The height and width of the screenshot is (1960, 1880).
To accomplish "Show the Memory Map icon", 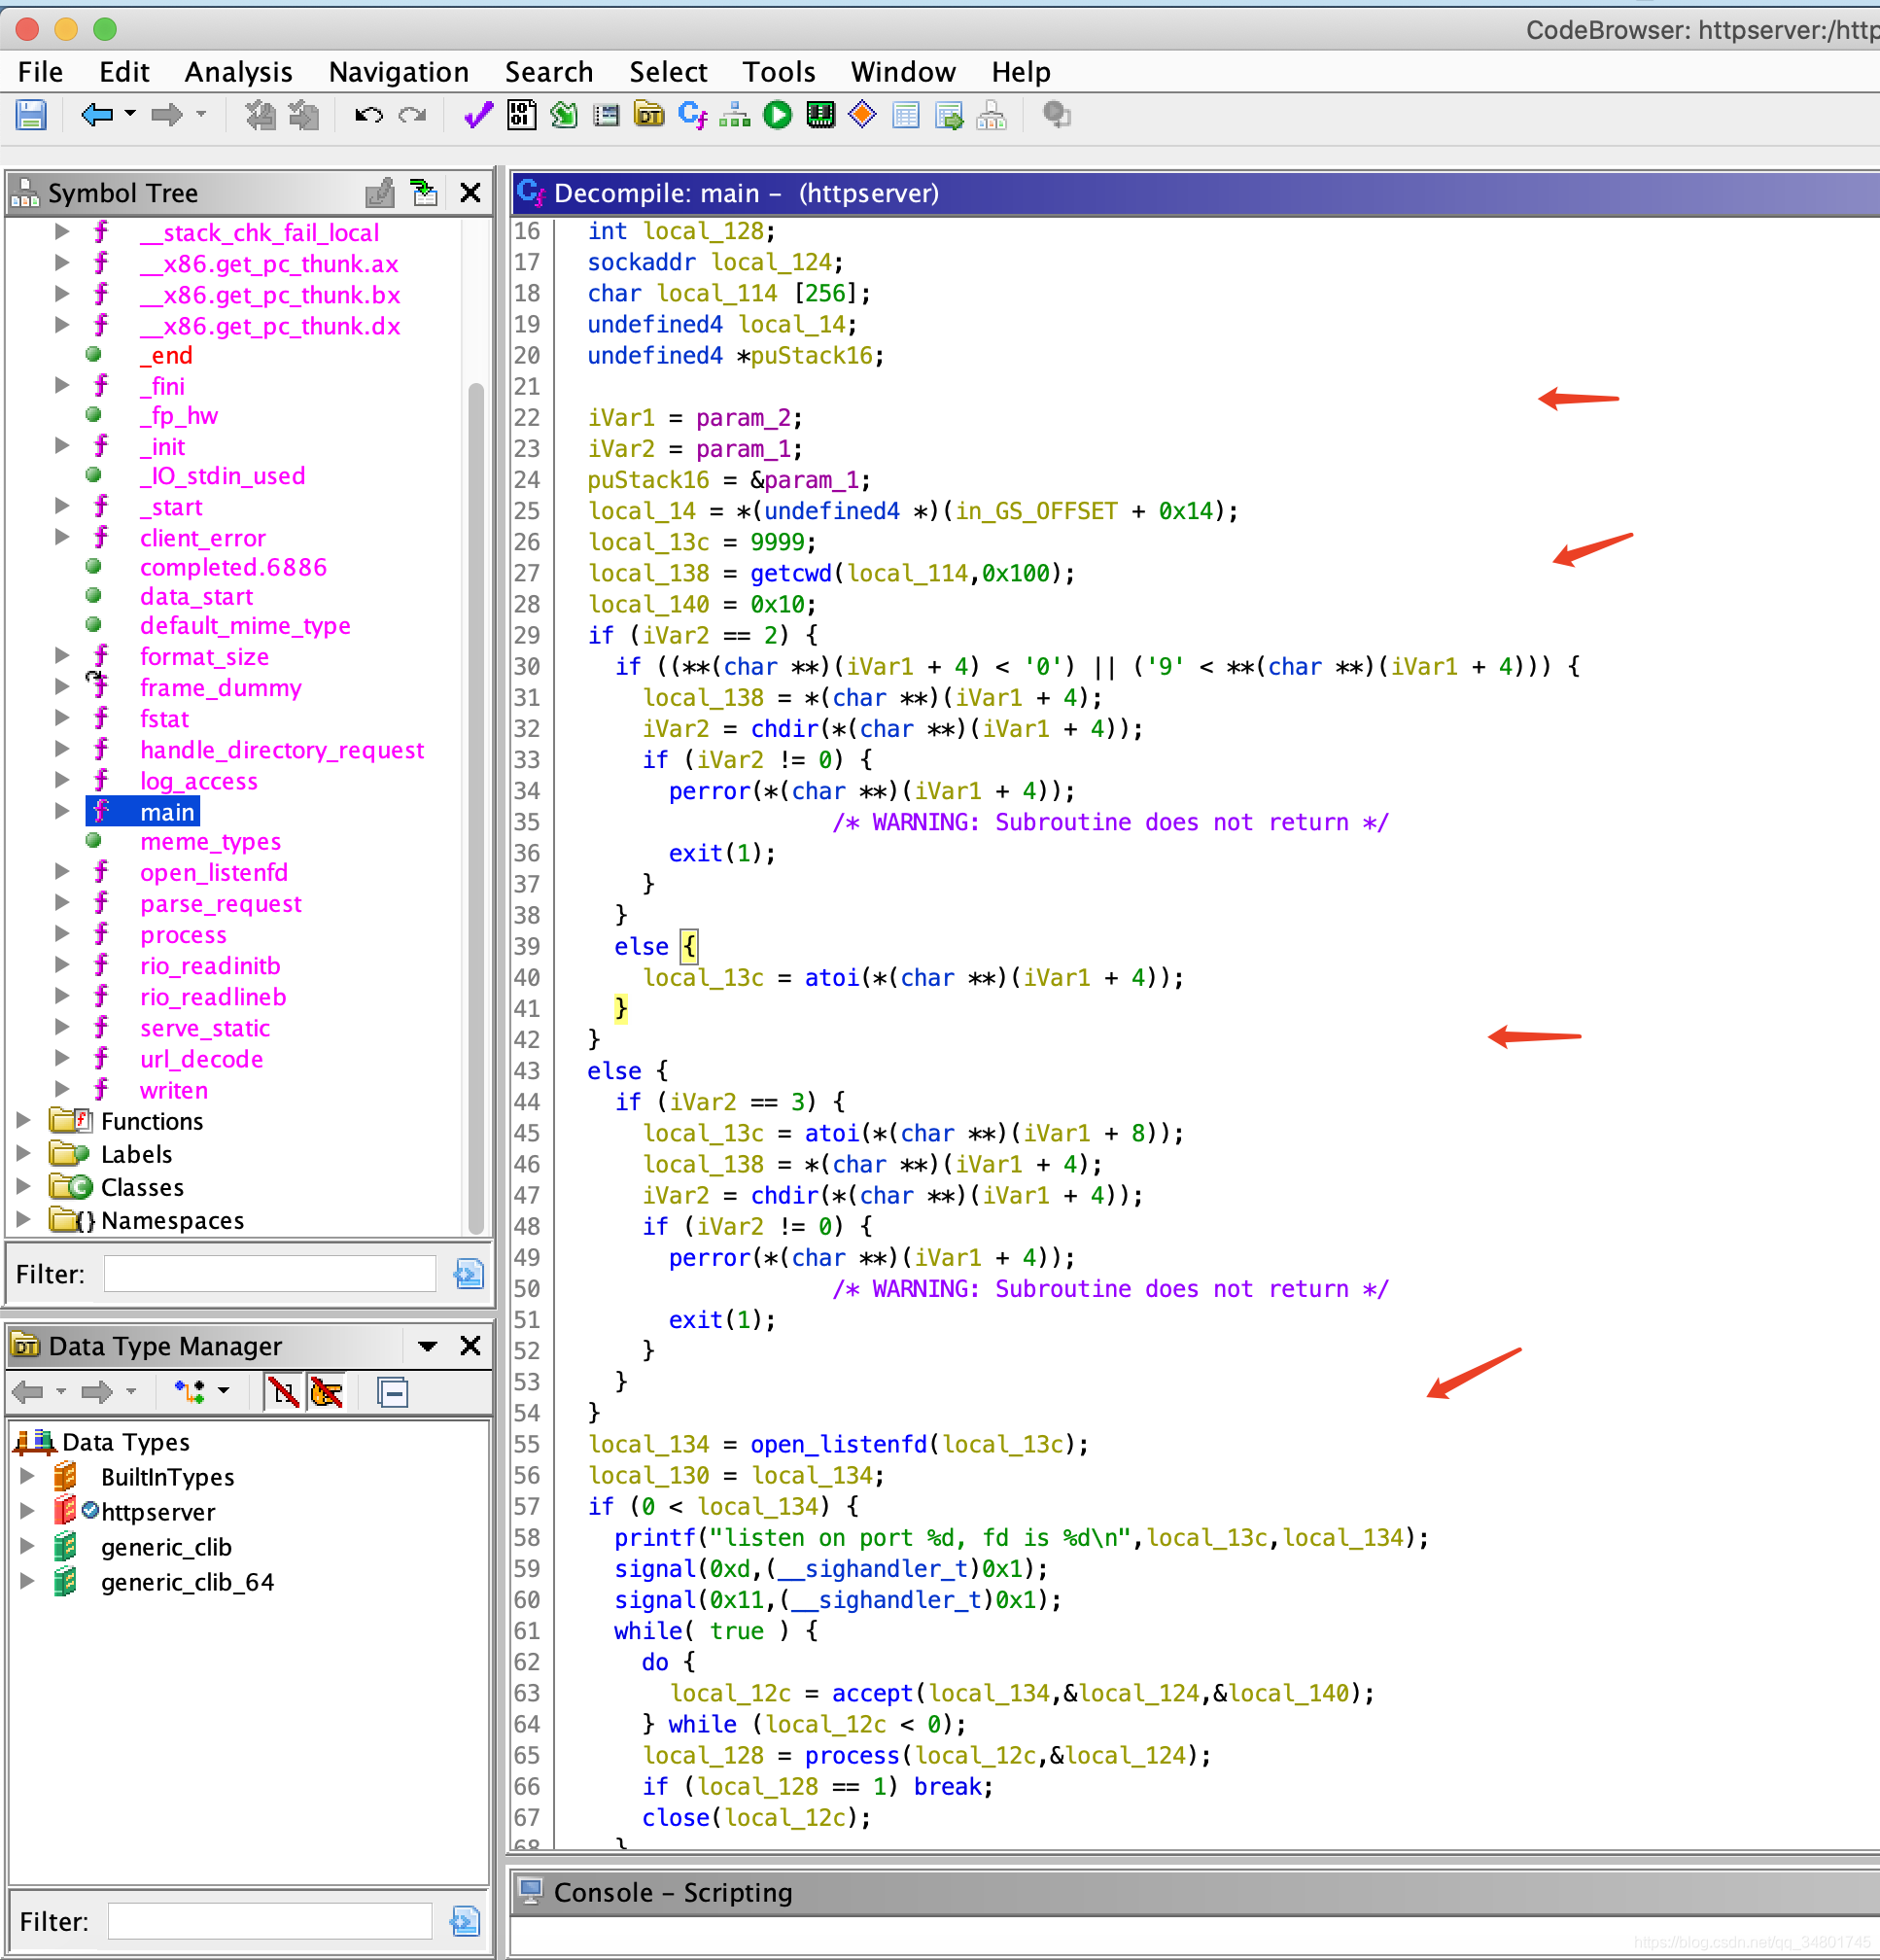I will click(x=820, y=116).
